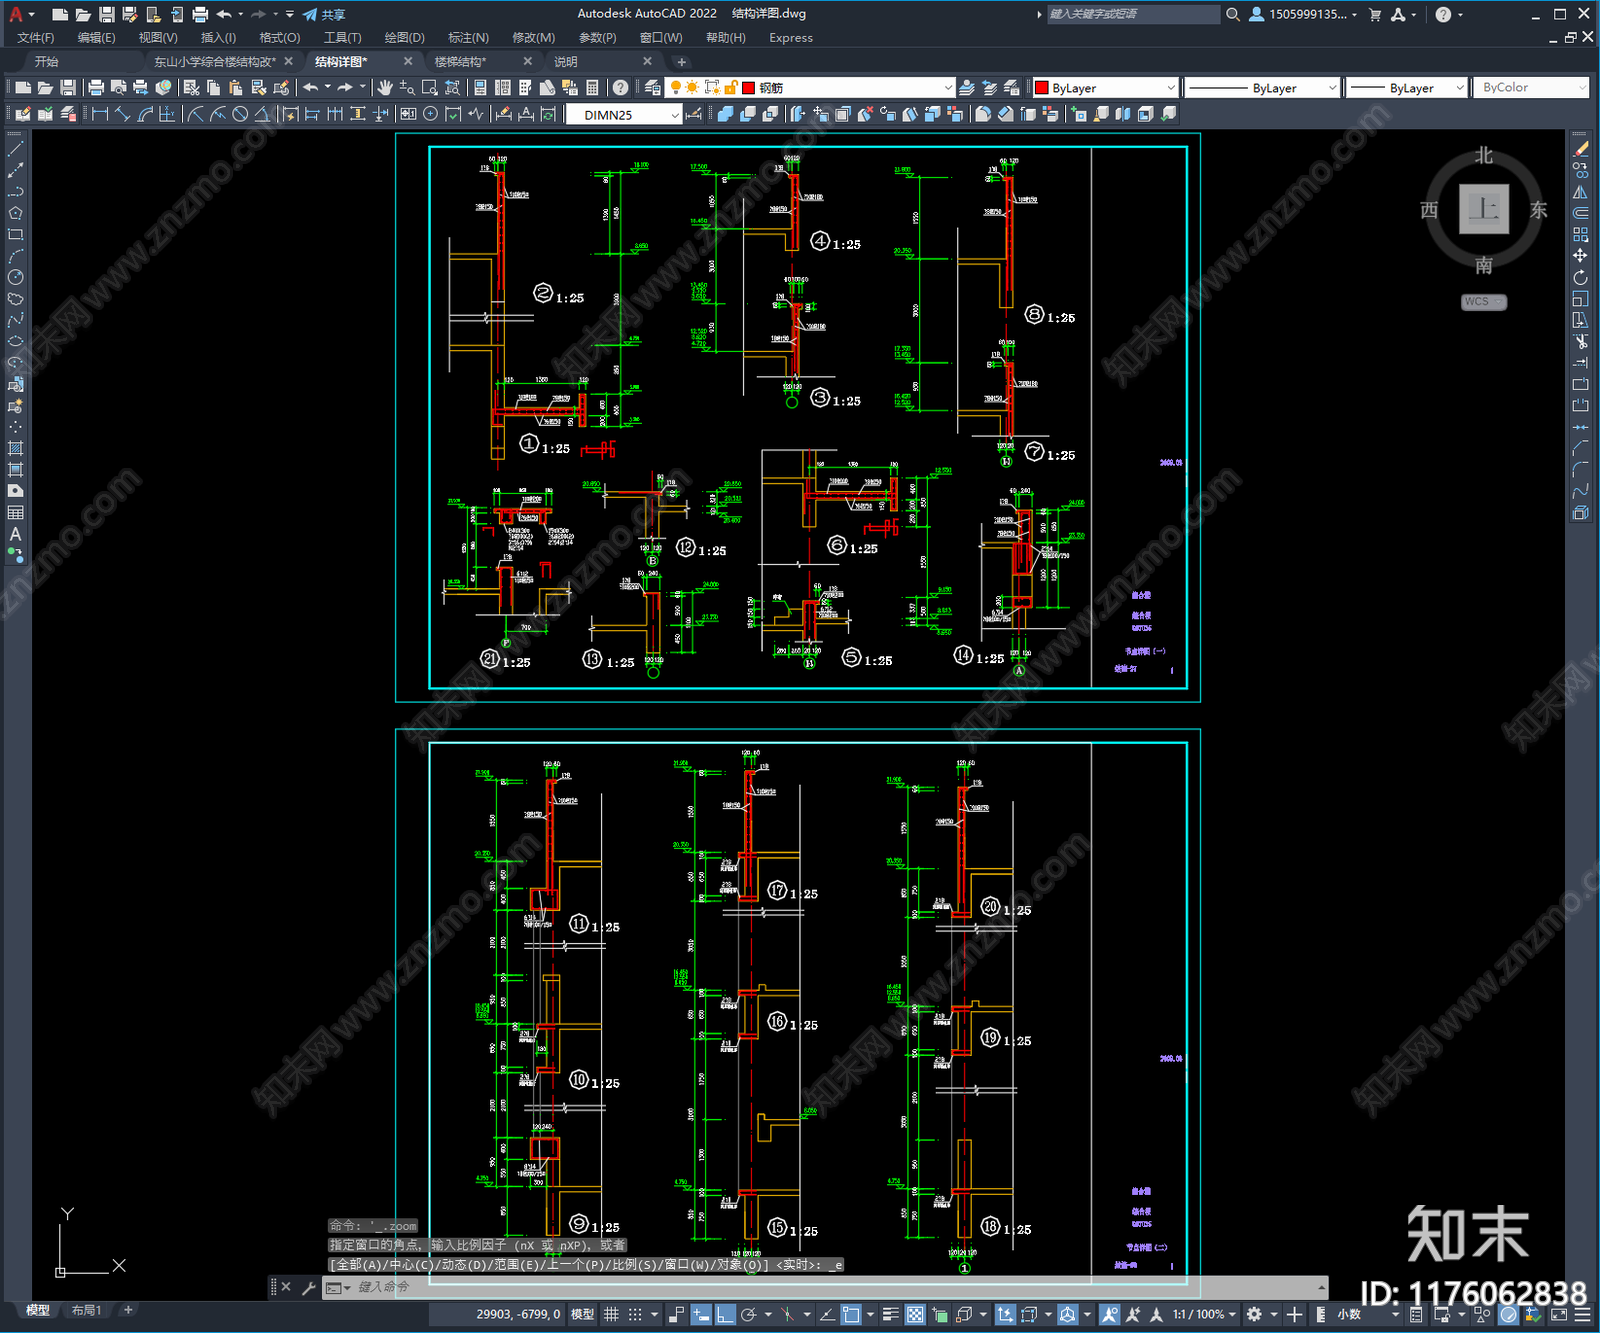Select the Aligned Dimension tool

[122, 115]
